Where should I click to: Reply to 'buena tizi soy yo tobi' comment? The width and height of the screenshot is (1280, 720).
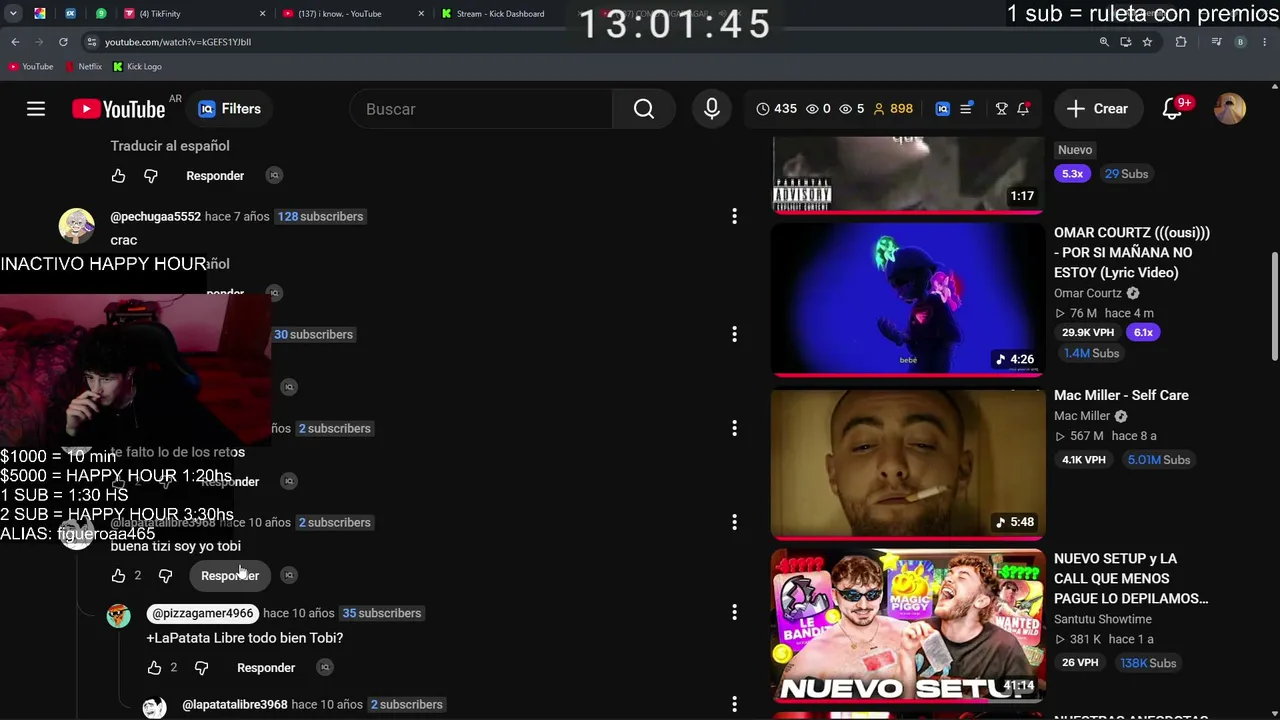[230, 576]
